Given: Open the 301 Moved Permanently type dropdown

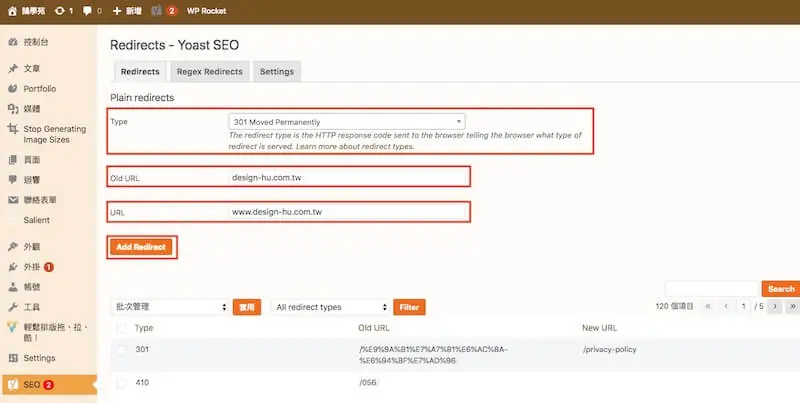Looking at the screenshot, I should (x=346, y=121).
